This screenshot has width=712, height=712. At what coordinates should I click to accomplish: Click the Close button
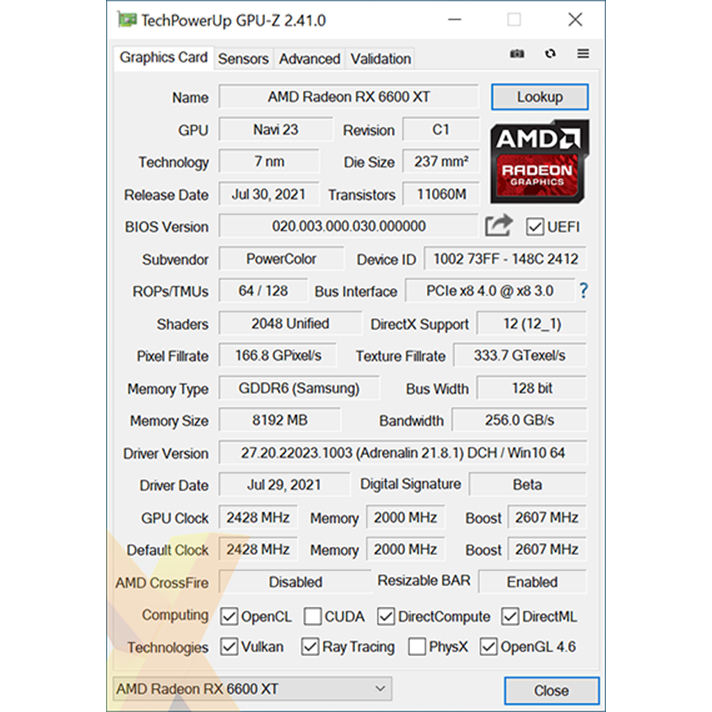click(551, 690)
